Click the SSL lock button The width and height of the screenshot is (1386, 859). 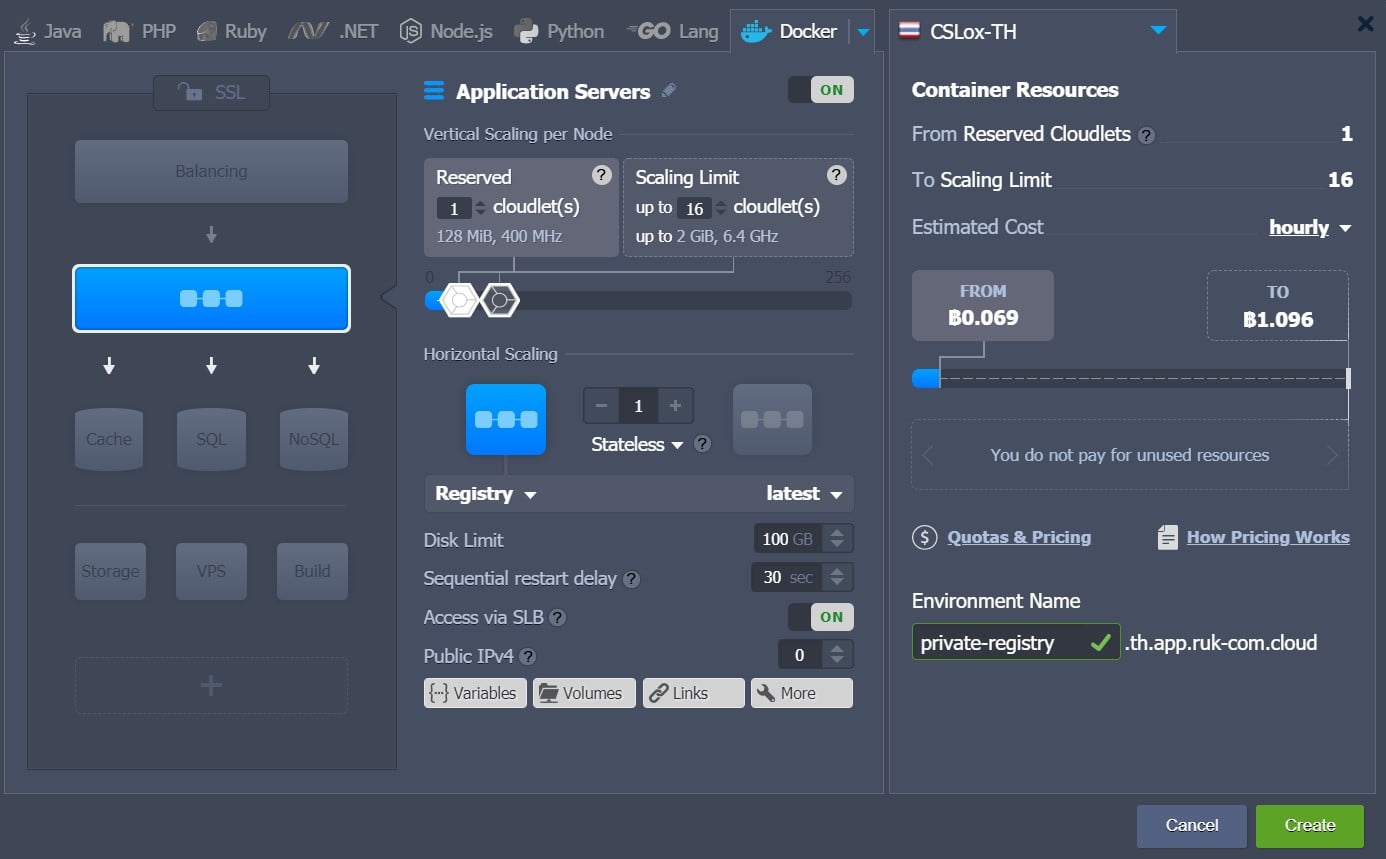point(211,93)
